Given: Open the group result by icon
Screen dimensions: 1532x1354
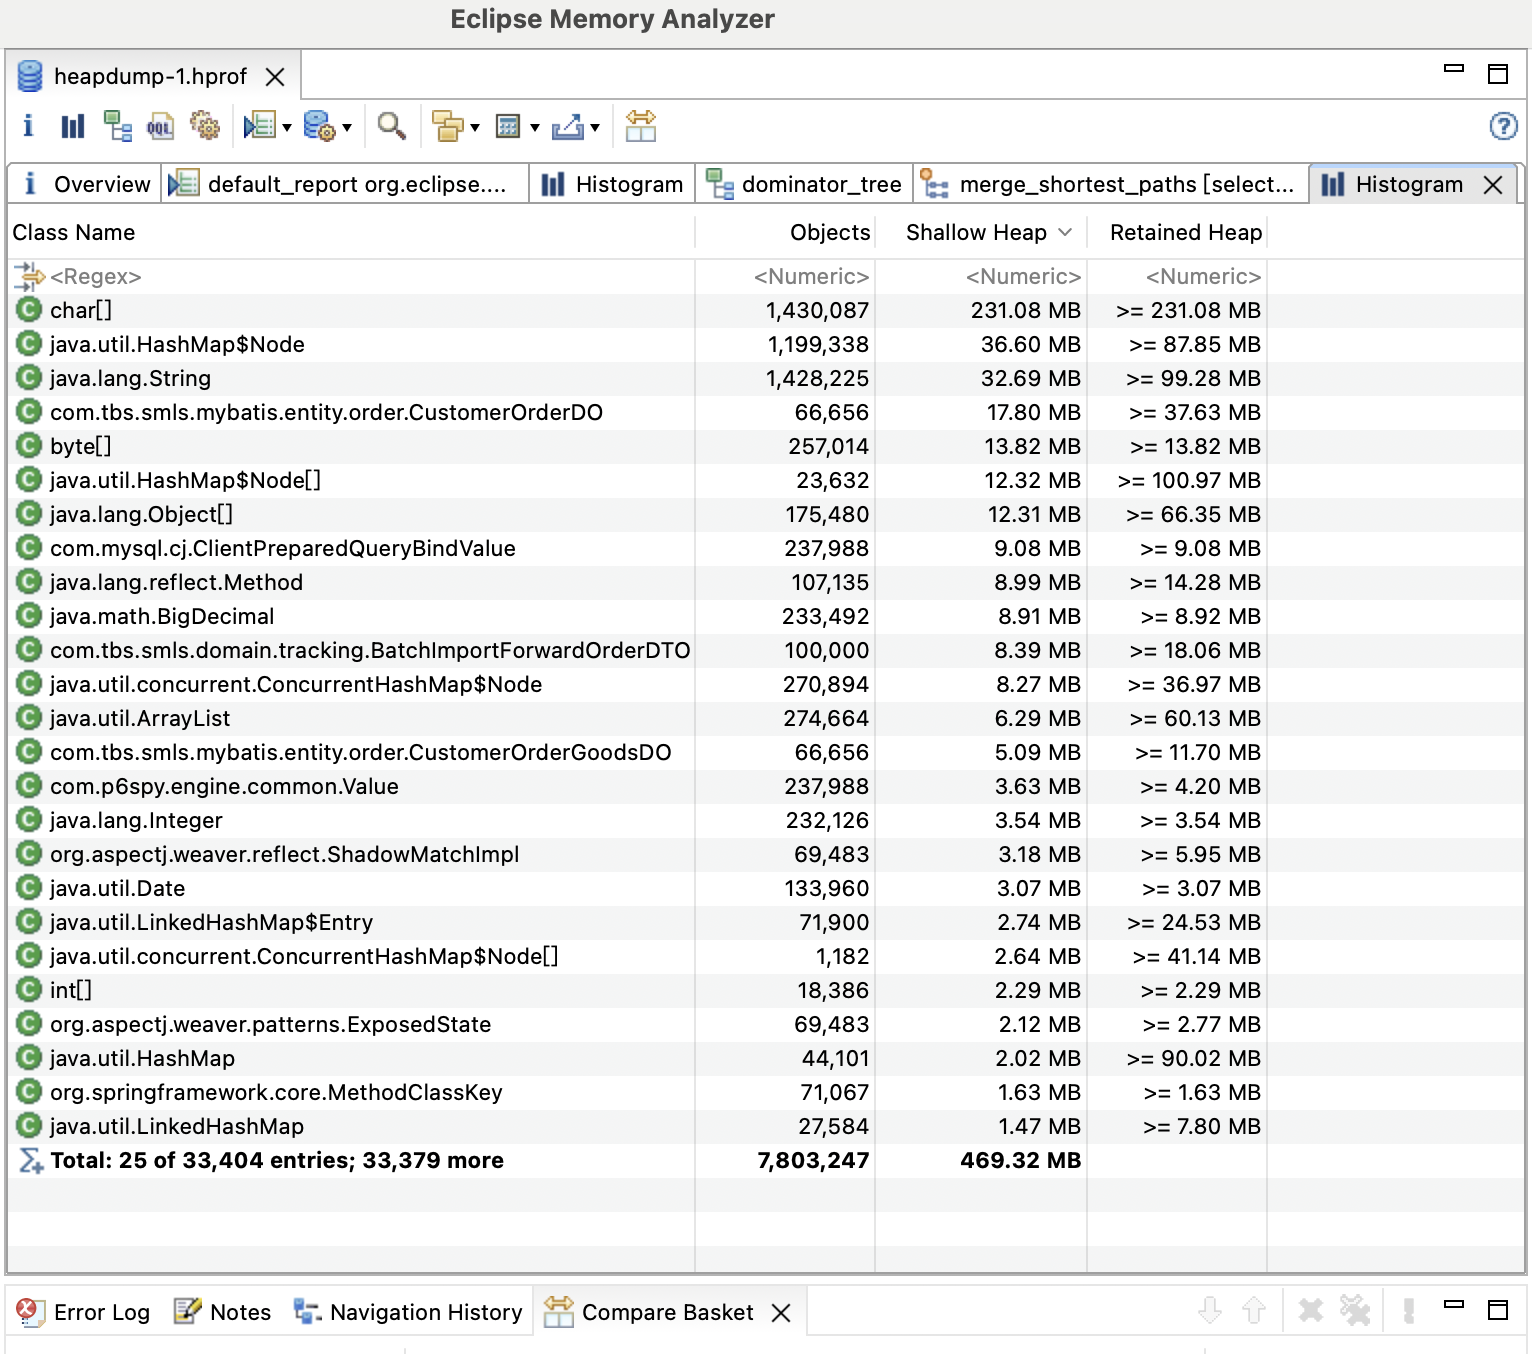Looking at the screenshot, I should 447,126.
